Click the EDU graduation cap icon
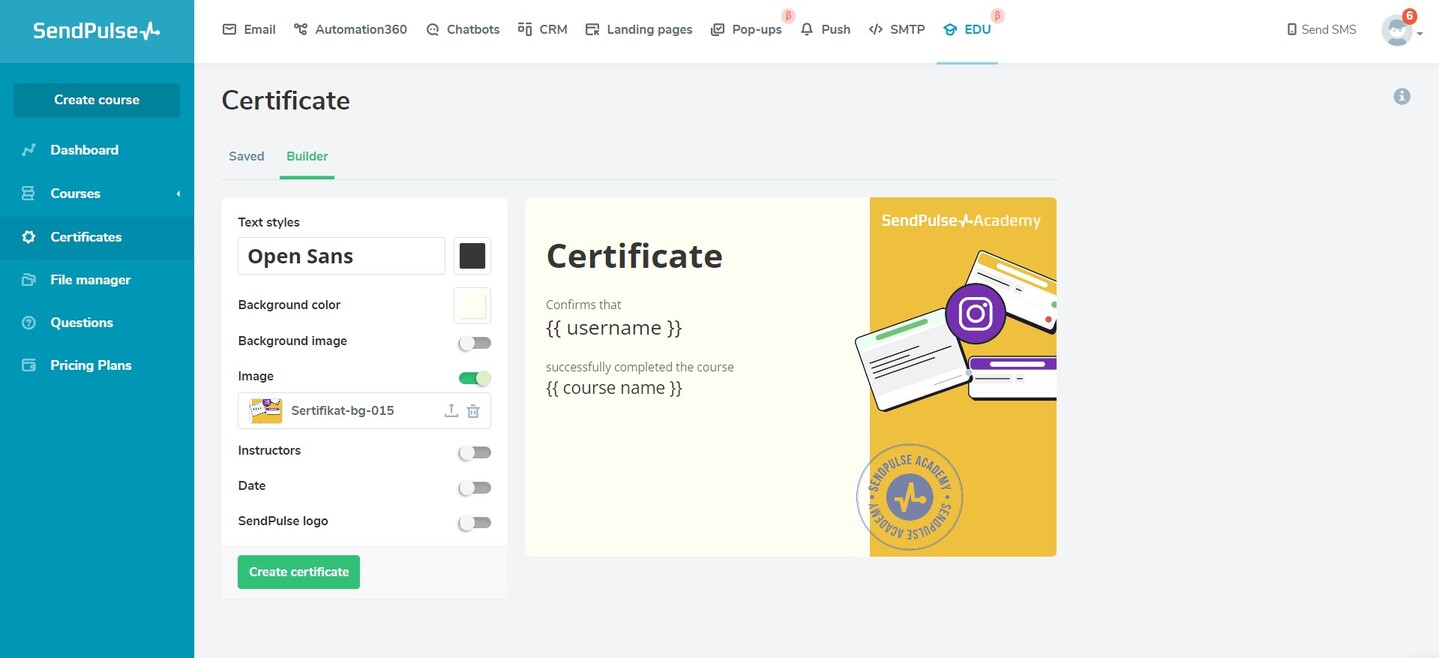Image resolution: width=1439 pixels, height=658 pixels. [950, 29]
